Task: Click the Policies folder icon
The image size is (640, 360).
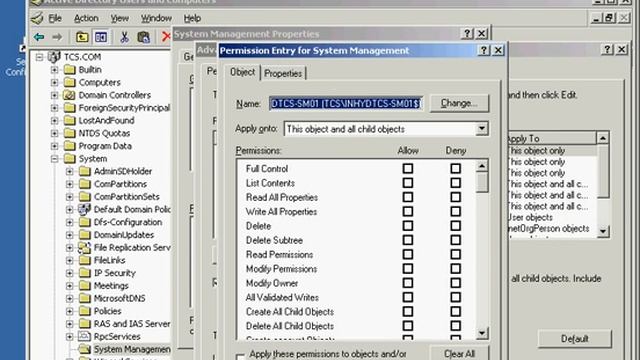Action: click(84, 311)
